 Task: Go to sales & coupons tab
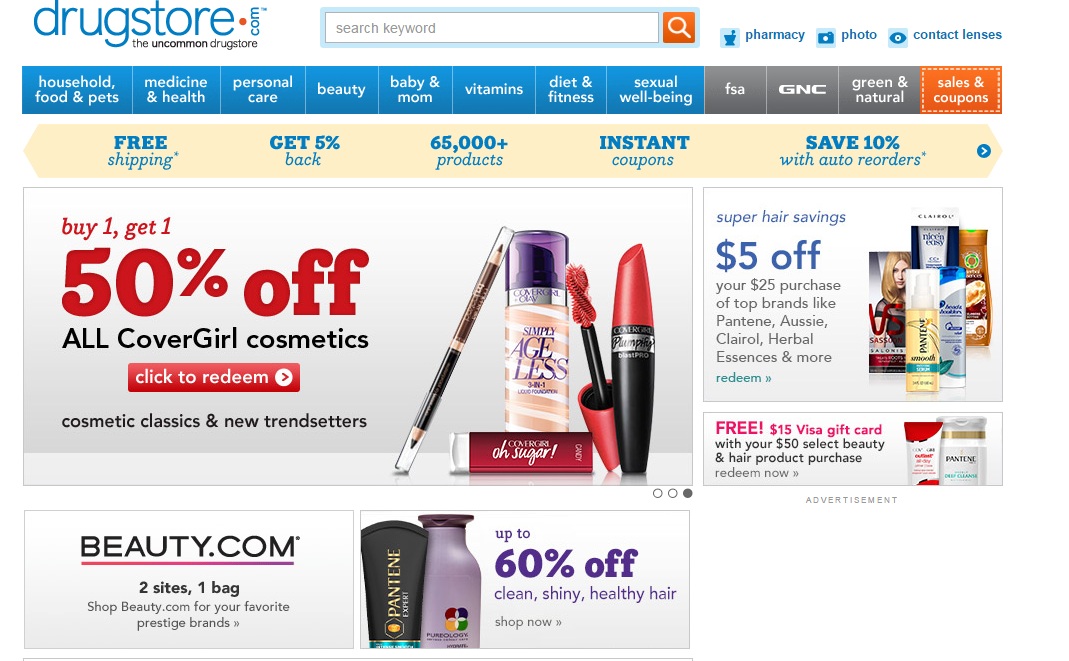tap(960, 89)
